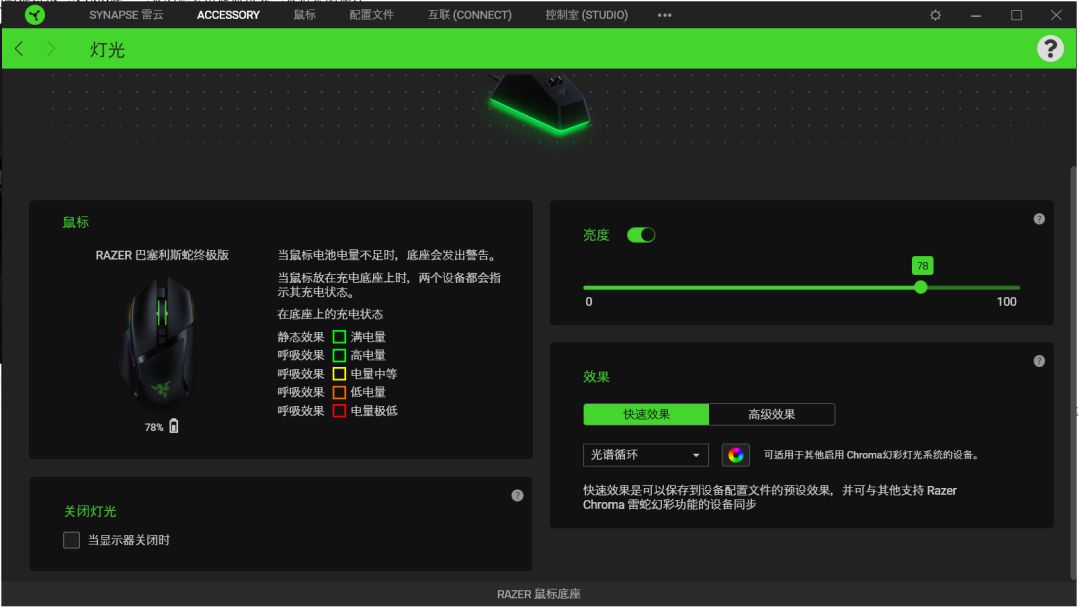Click the yellow 电量中等 color box
This screenshot has height=607, width=1080.
point(339,374)
